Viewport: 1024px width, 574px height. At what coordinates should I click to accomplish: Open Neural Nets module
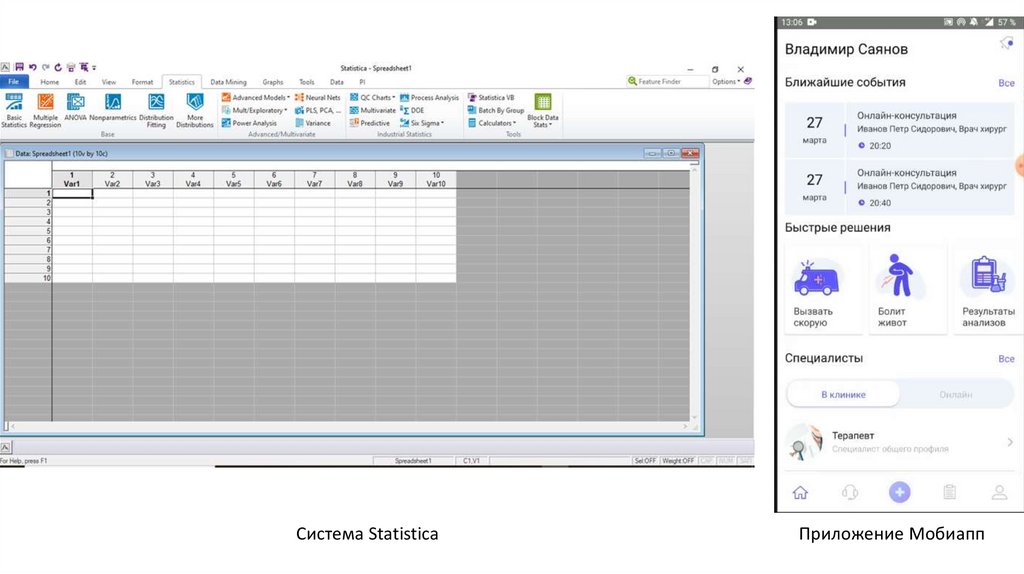tap(318, 98)
